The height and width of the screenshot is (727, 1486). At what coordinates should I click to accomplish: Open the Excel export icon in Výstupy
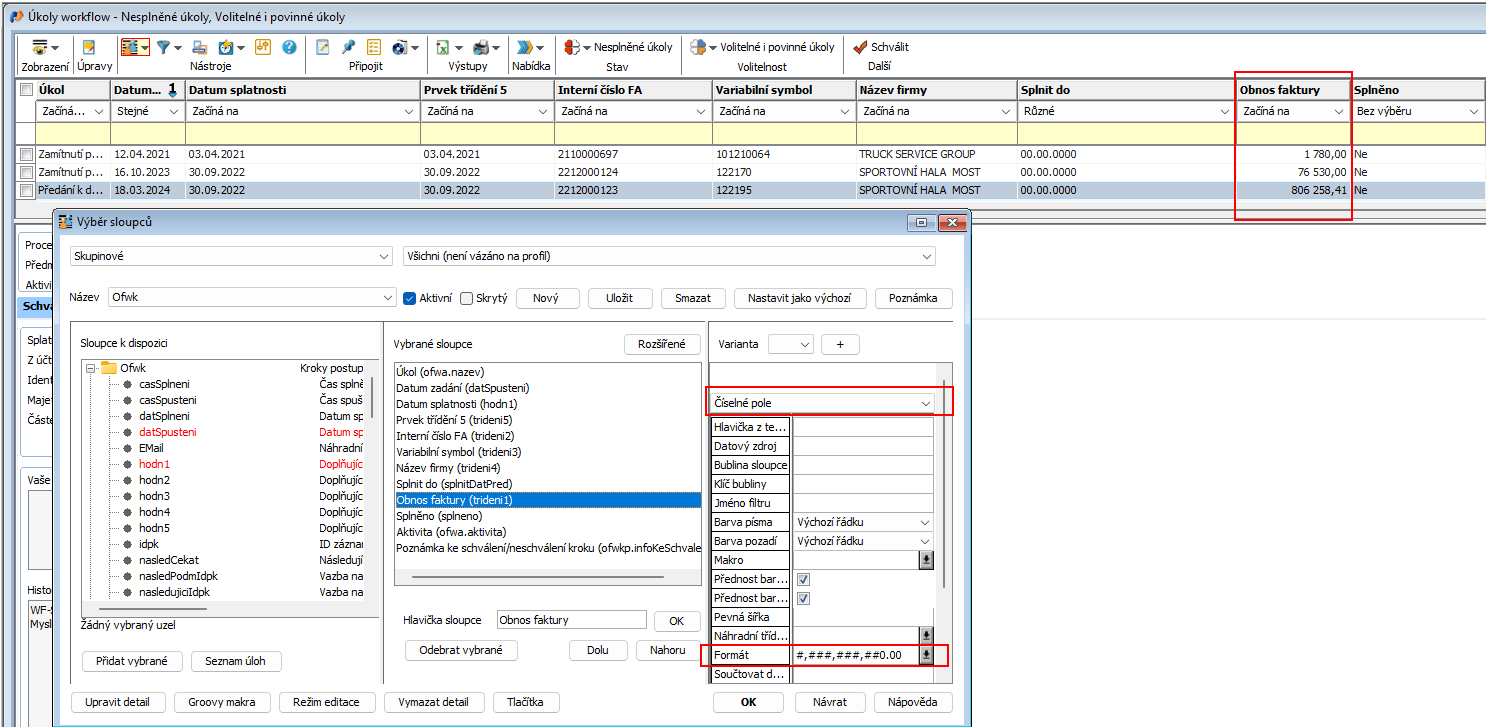443,47
